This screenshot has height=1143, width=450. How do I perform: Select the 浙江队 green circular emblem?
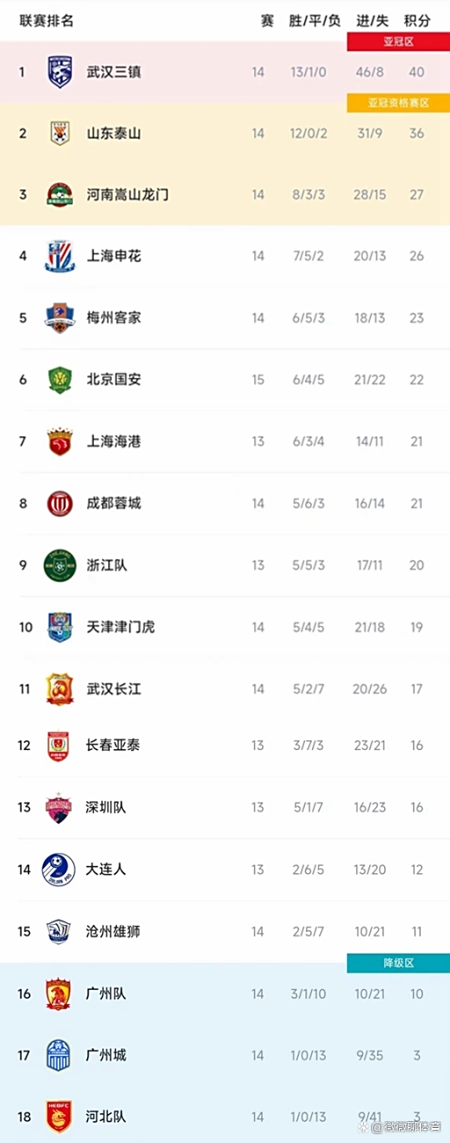click(59, 565)
